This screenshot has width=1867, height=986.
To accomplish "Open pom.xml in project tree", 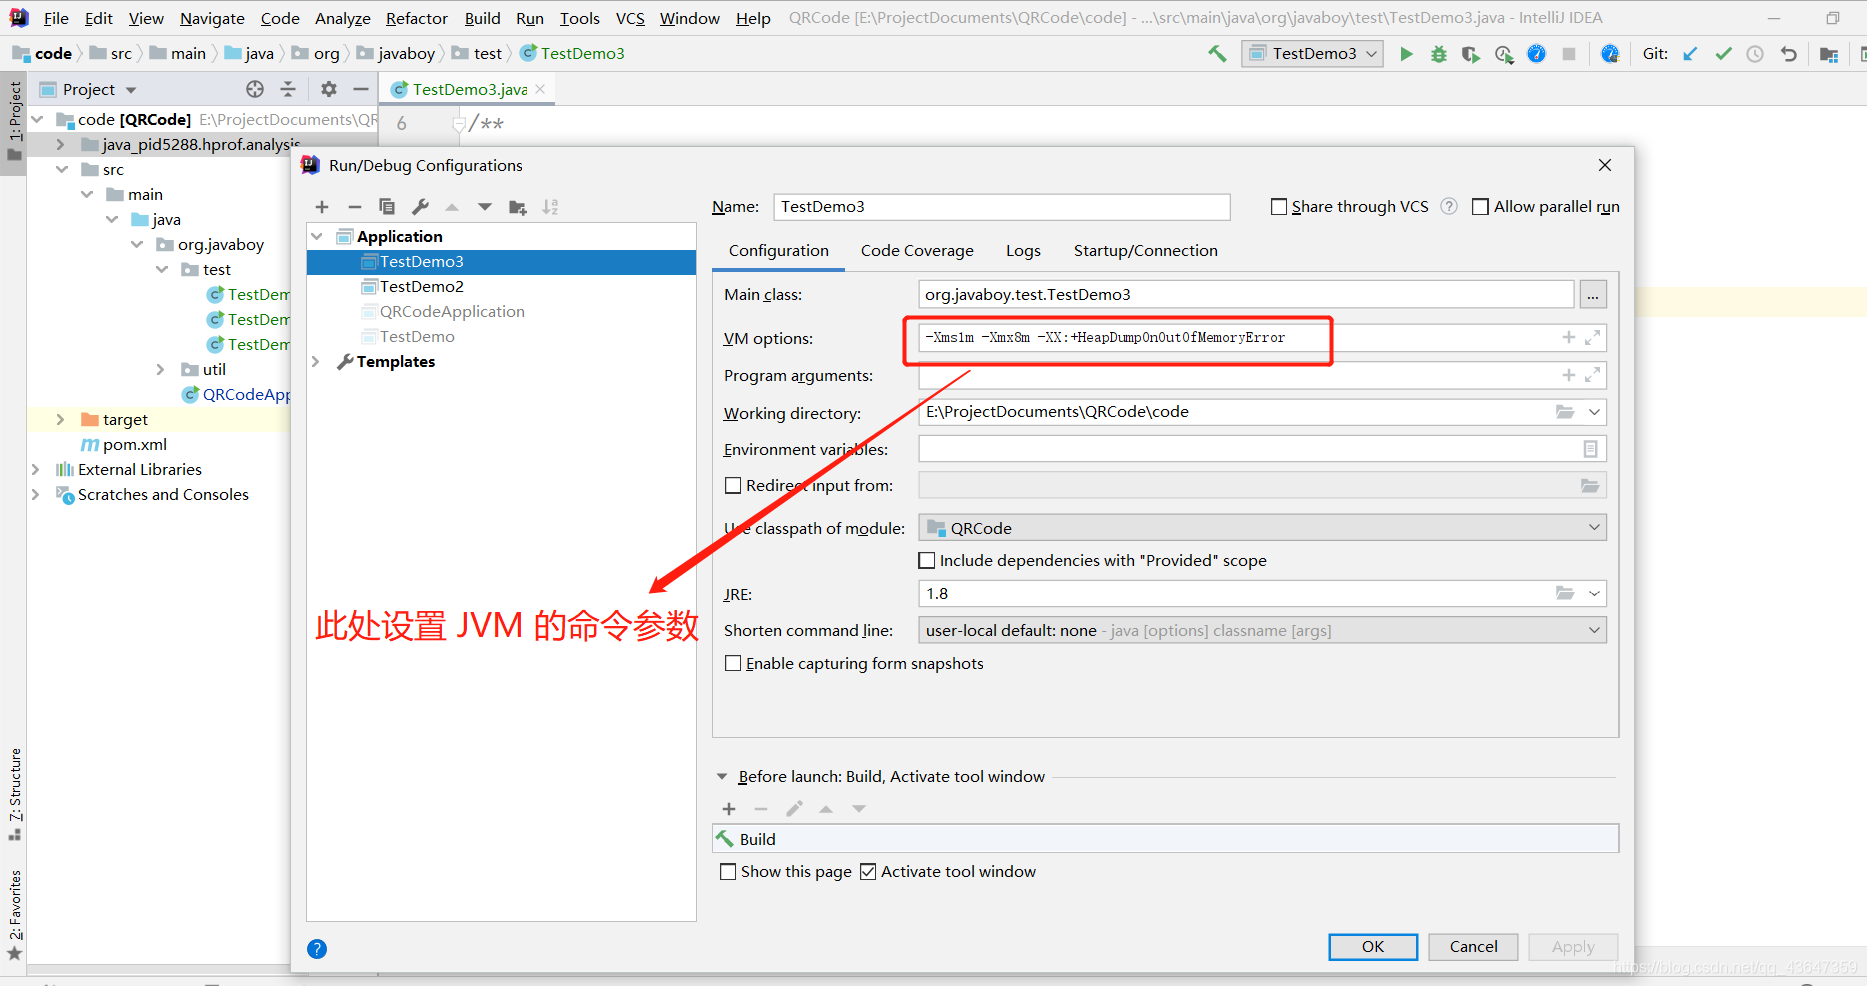I will [135, 445].
